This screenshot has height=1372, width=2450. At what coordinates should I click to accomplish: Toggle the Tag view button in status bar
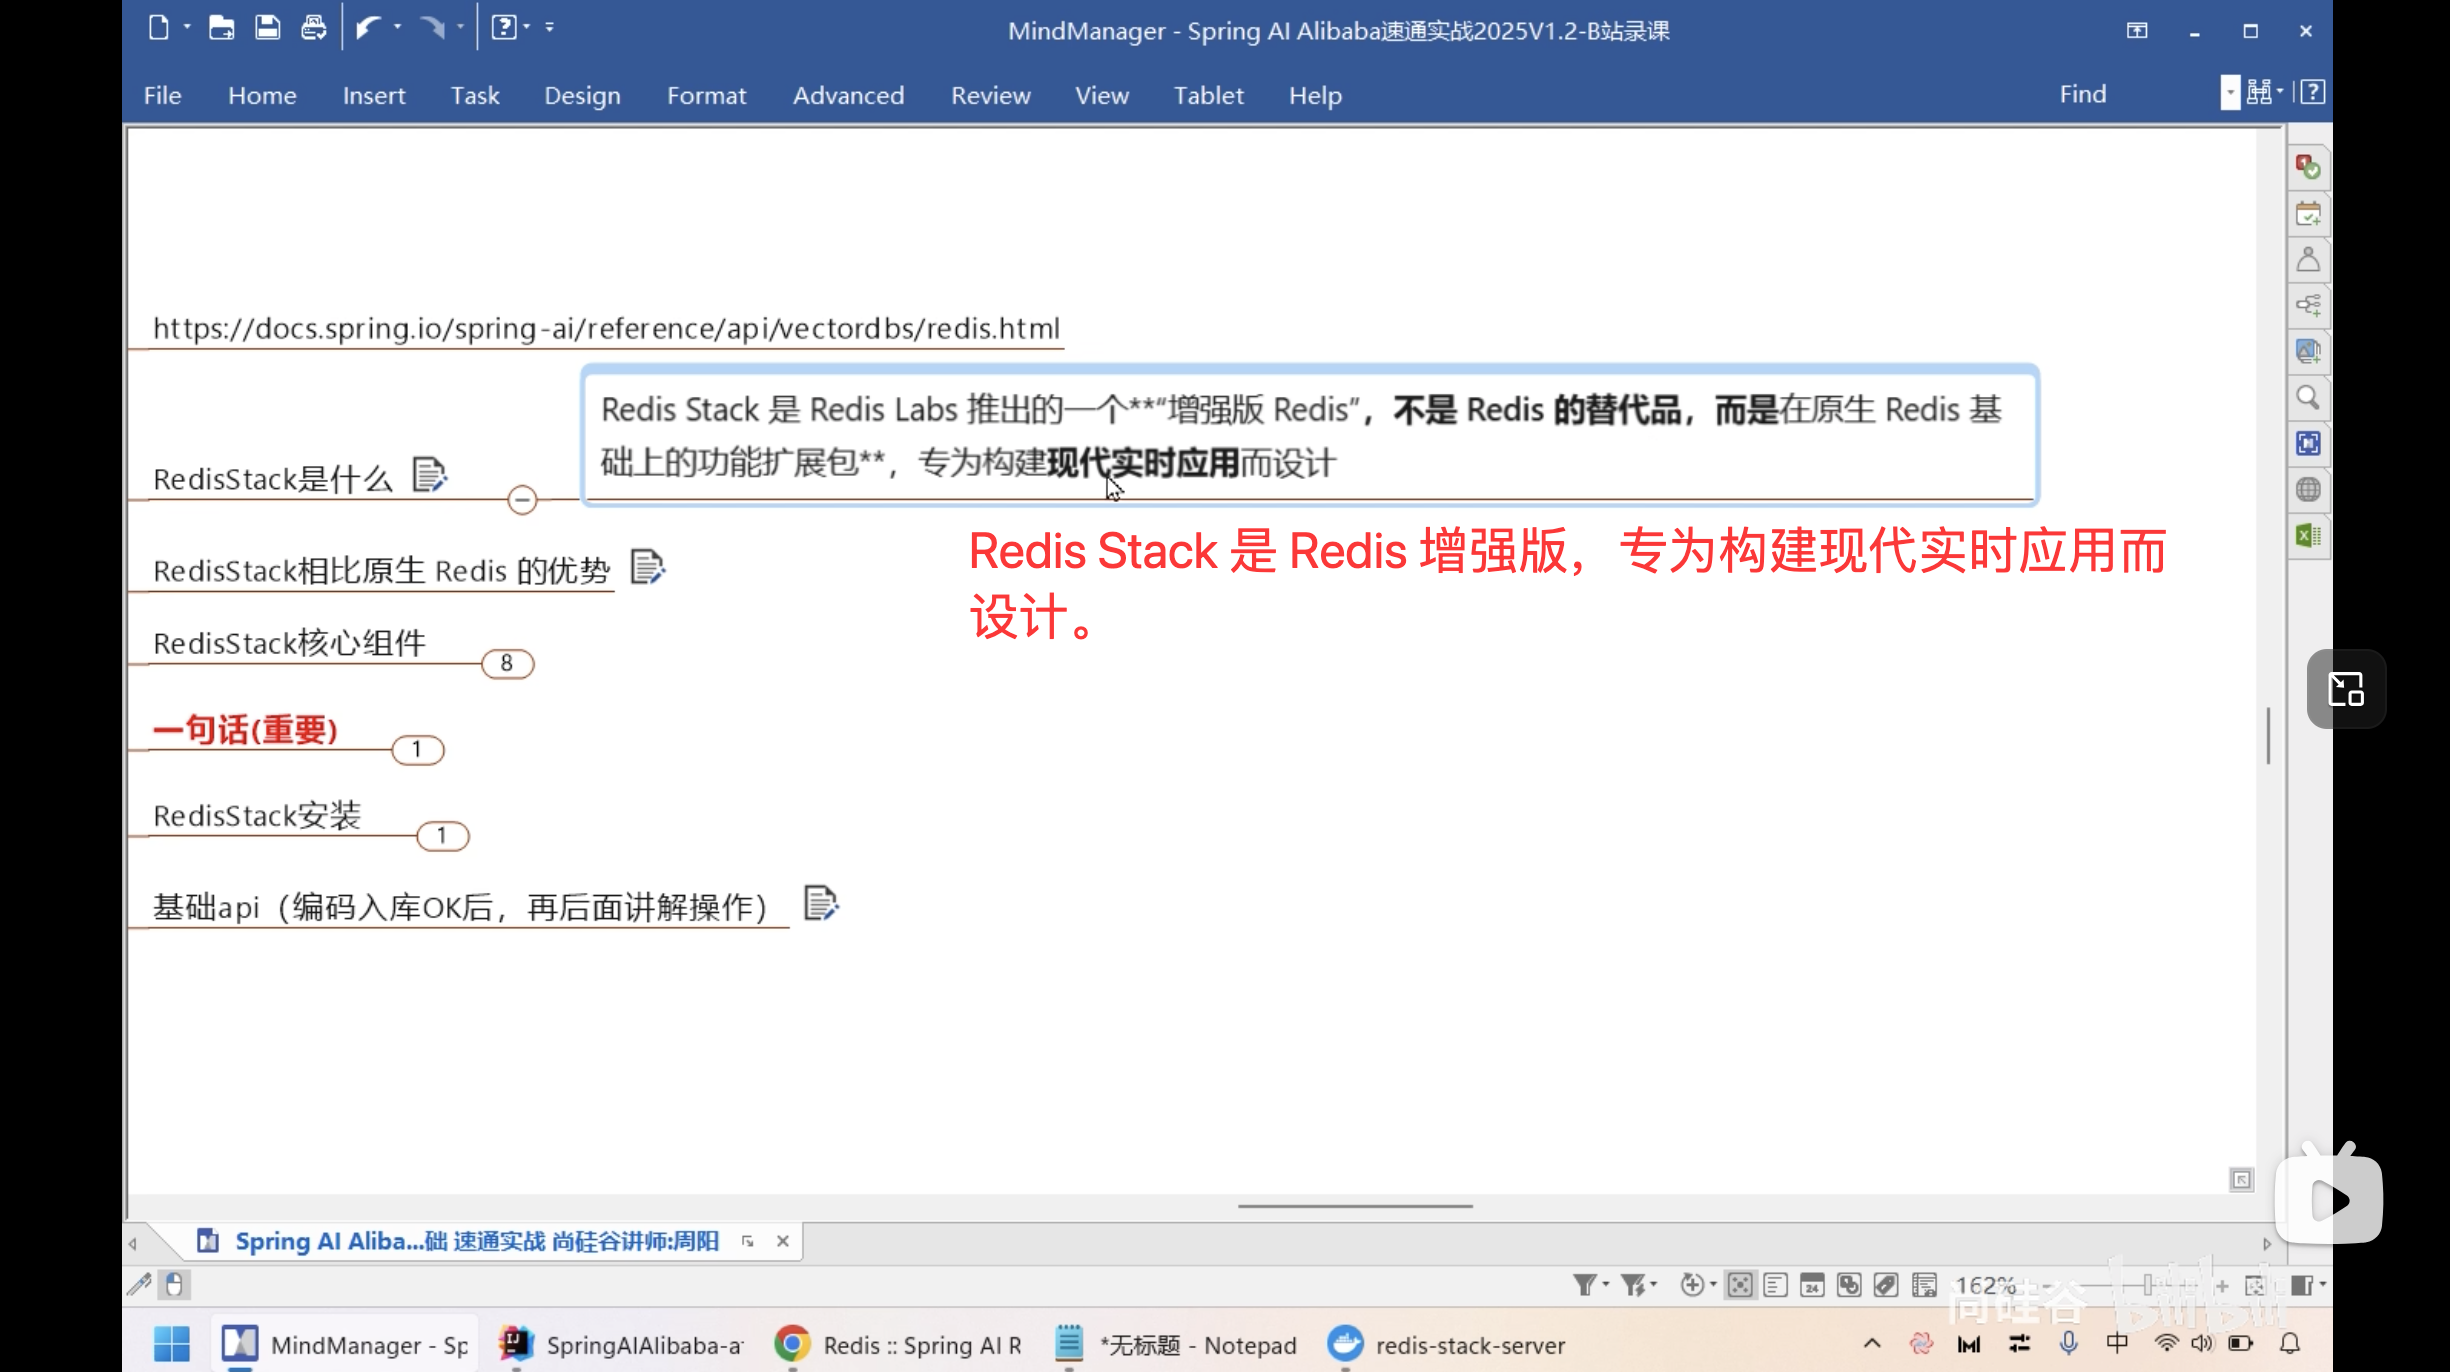pos(1886,1285)
